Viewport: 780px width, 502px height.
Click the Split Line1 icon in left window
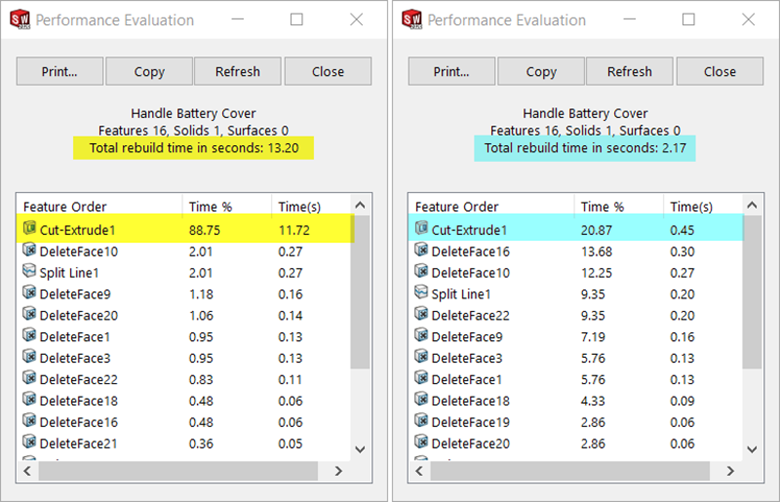pyautogui.click(x=30, y=271)
